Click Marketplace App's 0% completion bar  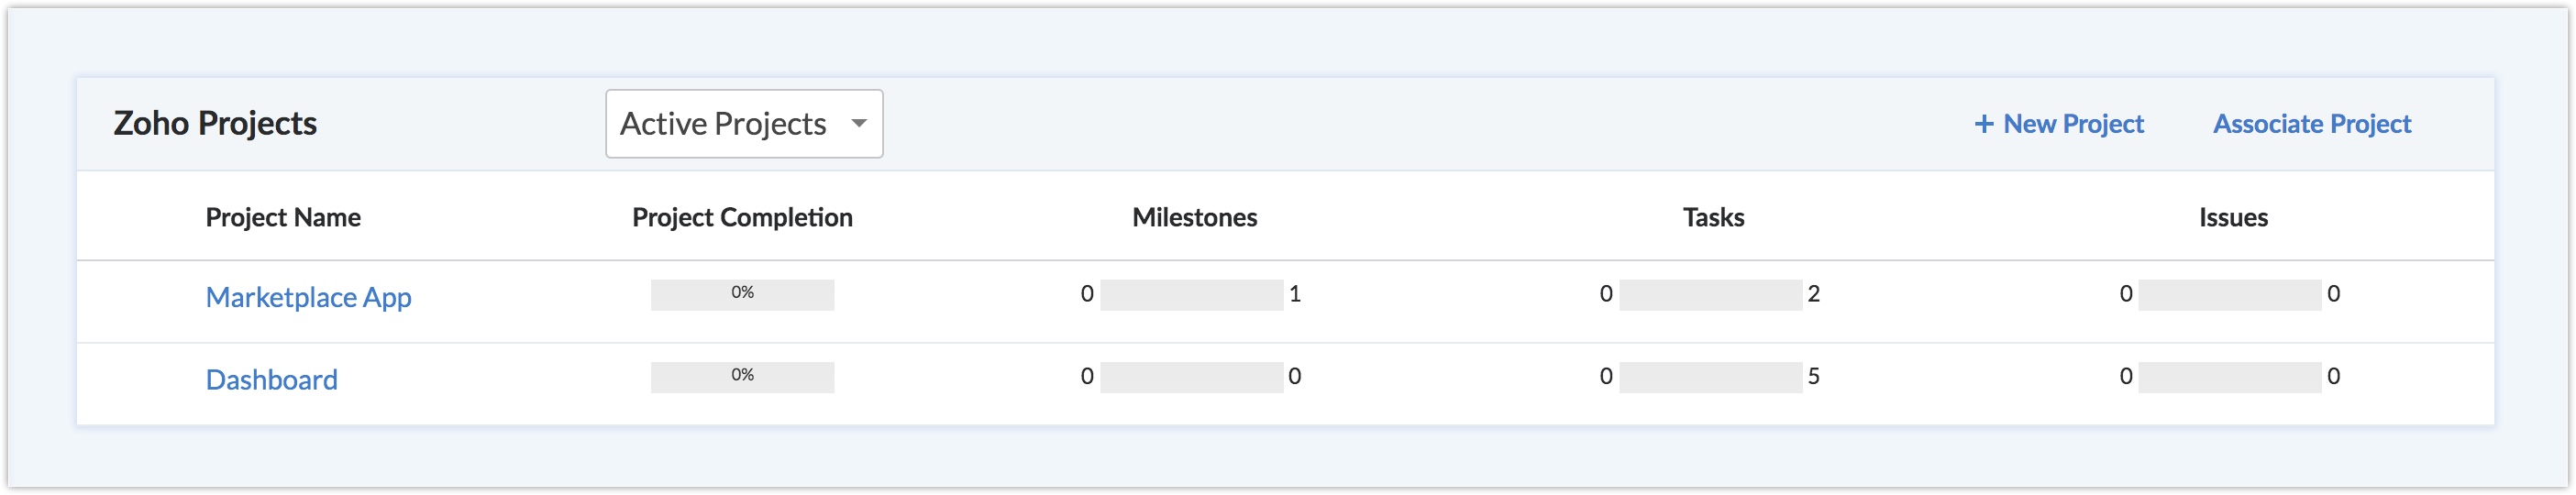[x=742, y=294]
